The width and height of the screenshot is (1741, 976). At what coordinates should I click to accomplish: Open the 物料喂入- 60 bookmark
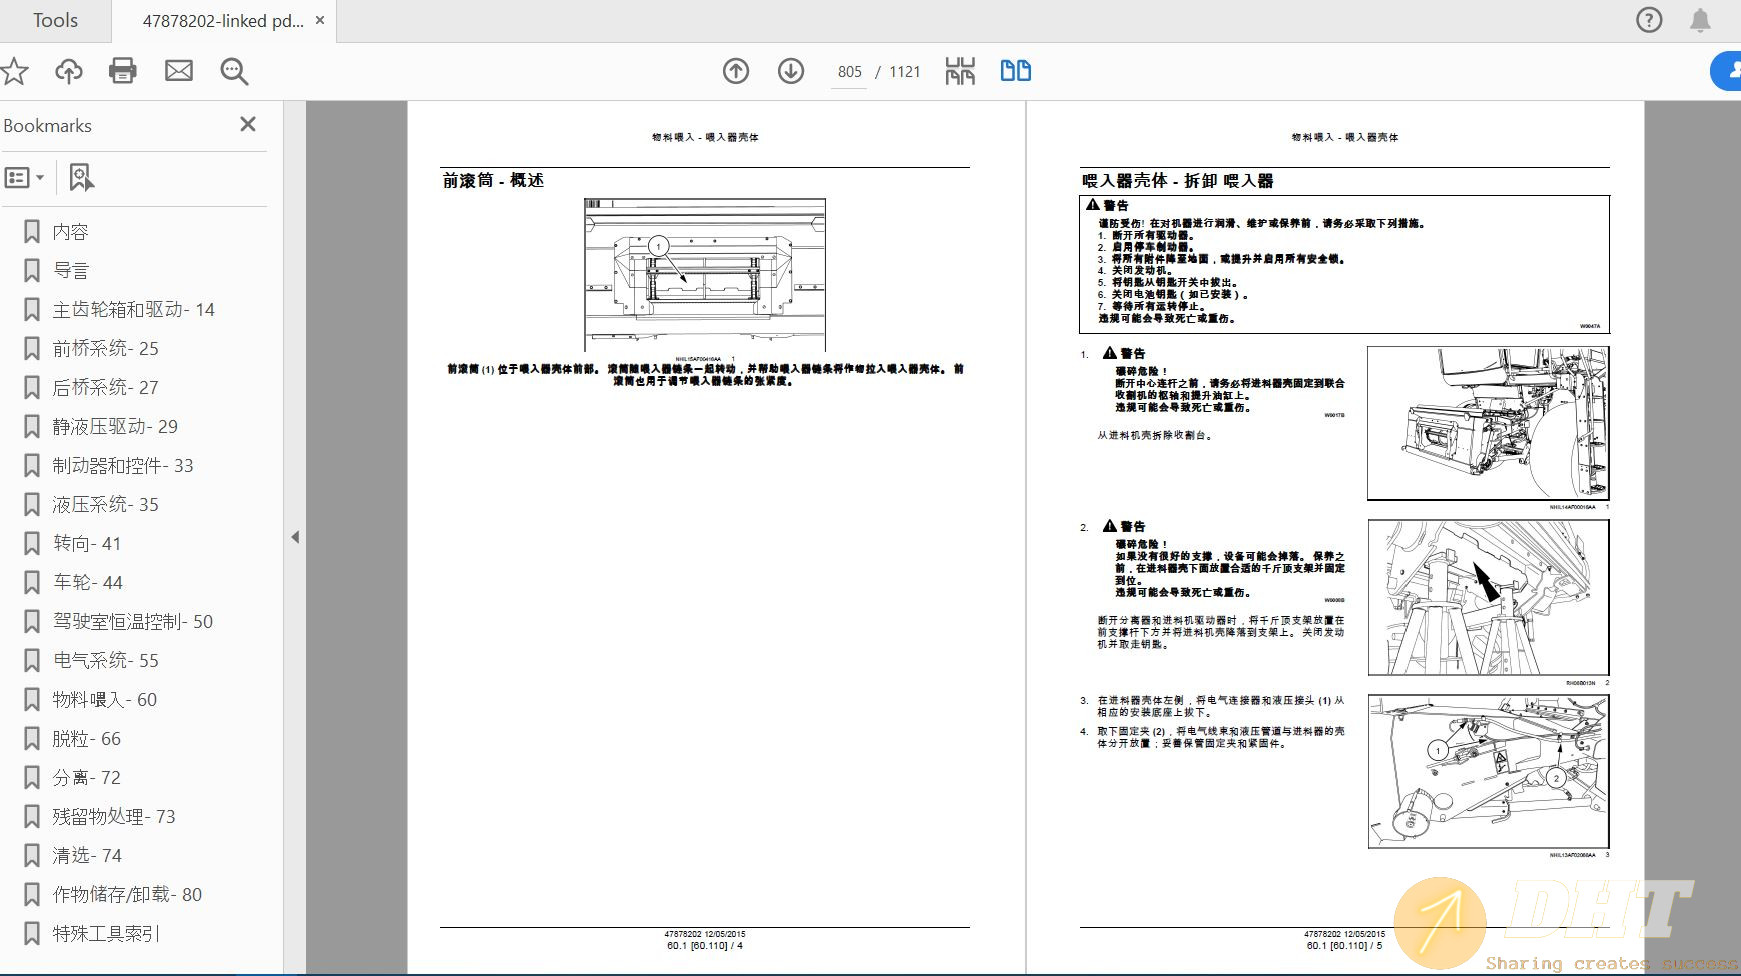click(x=105, y=700)
